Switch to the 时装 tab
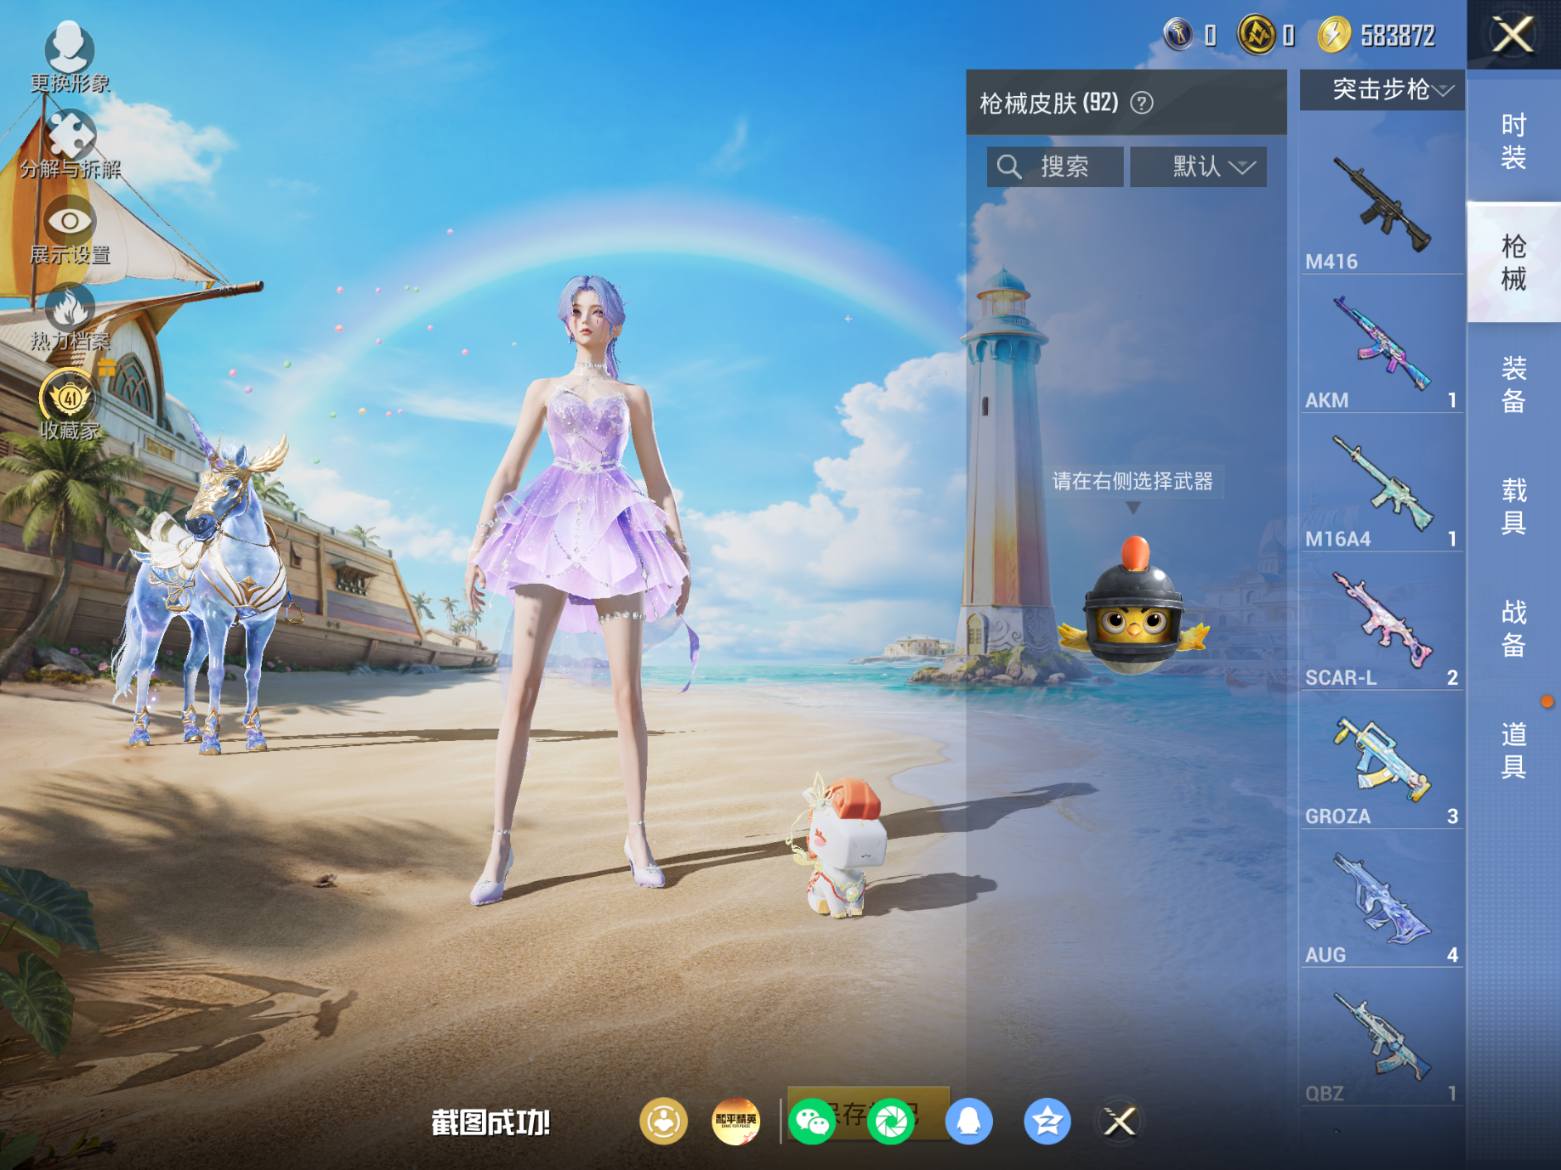This screenshot has height=1170, width=1561. [x=1514, y=141]
